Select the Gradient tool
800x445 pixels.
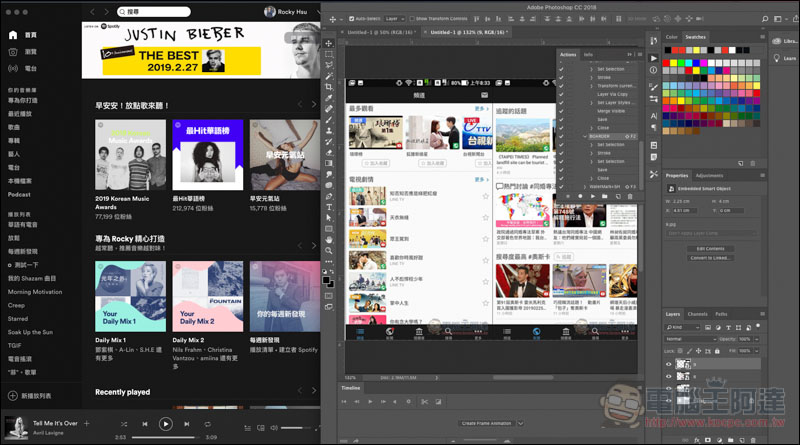[329, 163]
